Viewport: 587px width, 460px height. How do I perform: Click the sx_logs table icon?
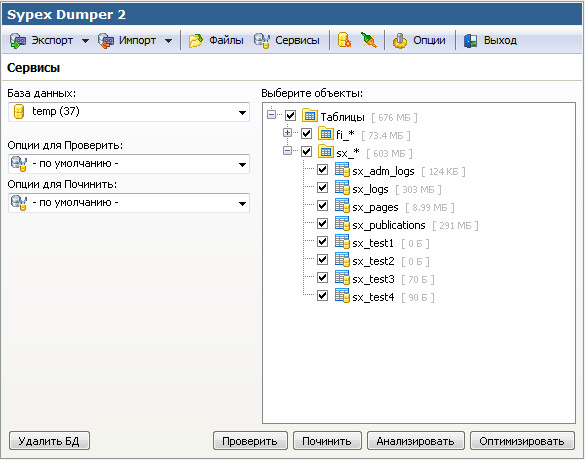click(342, 188)
